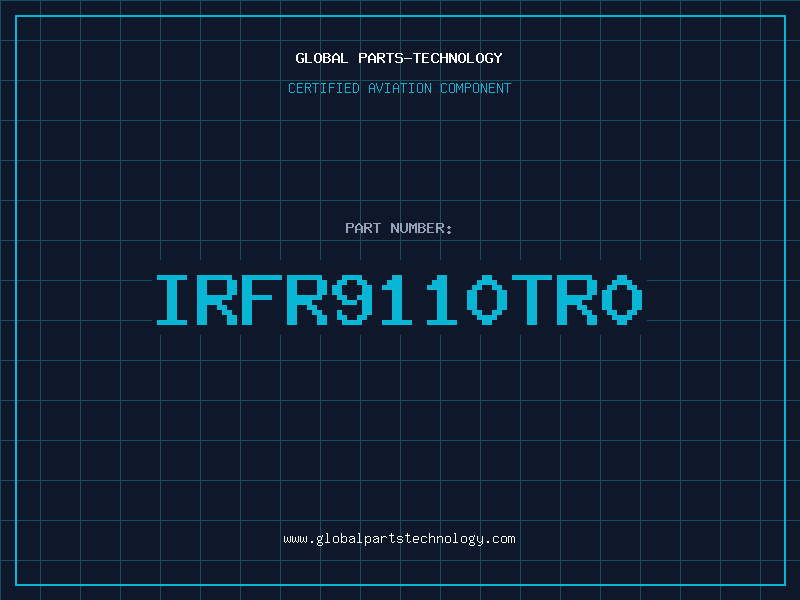Select the part number IRFR9110TR0
The width and height of the screenshot is (800, 600).
point(399,299)
